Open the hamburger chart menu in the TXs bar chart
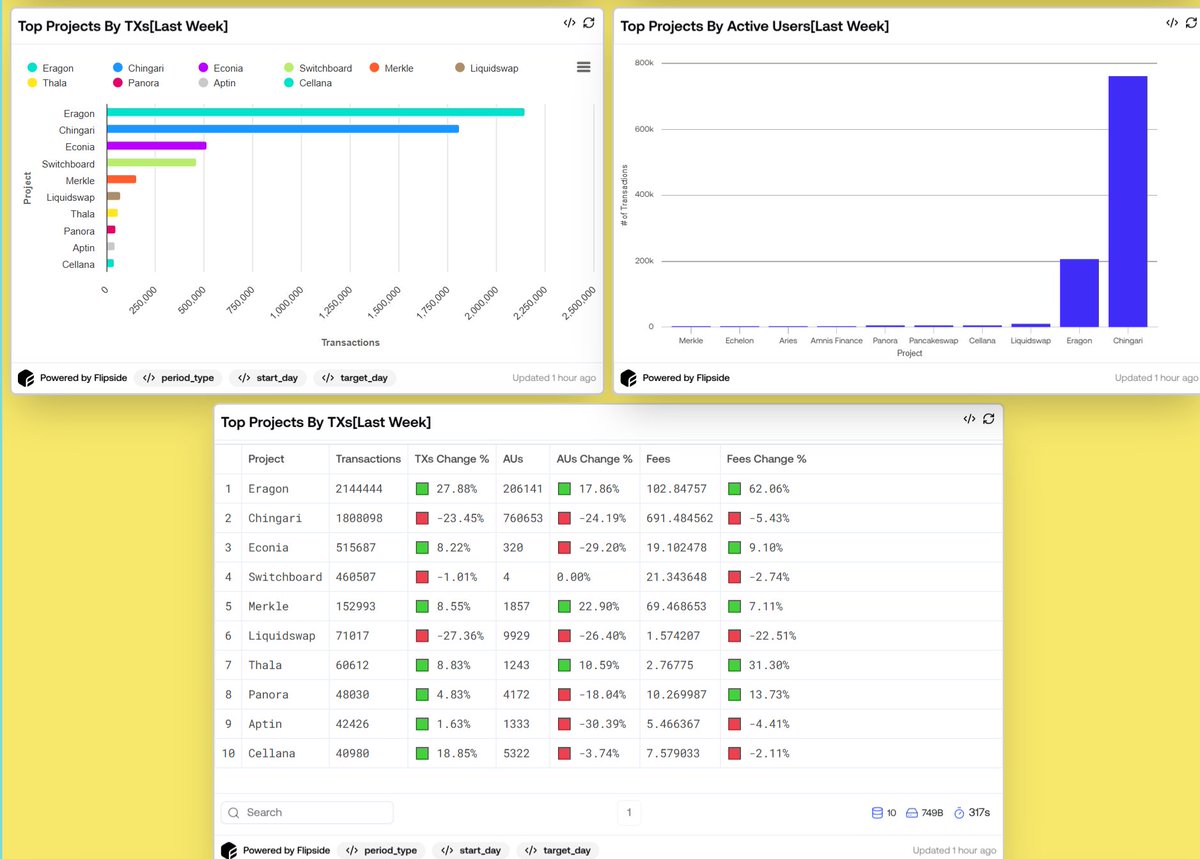This screenshot has width=1200, height=859. [584, 67]
